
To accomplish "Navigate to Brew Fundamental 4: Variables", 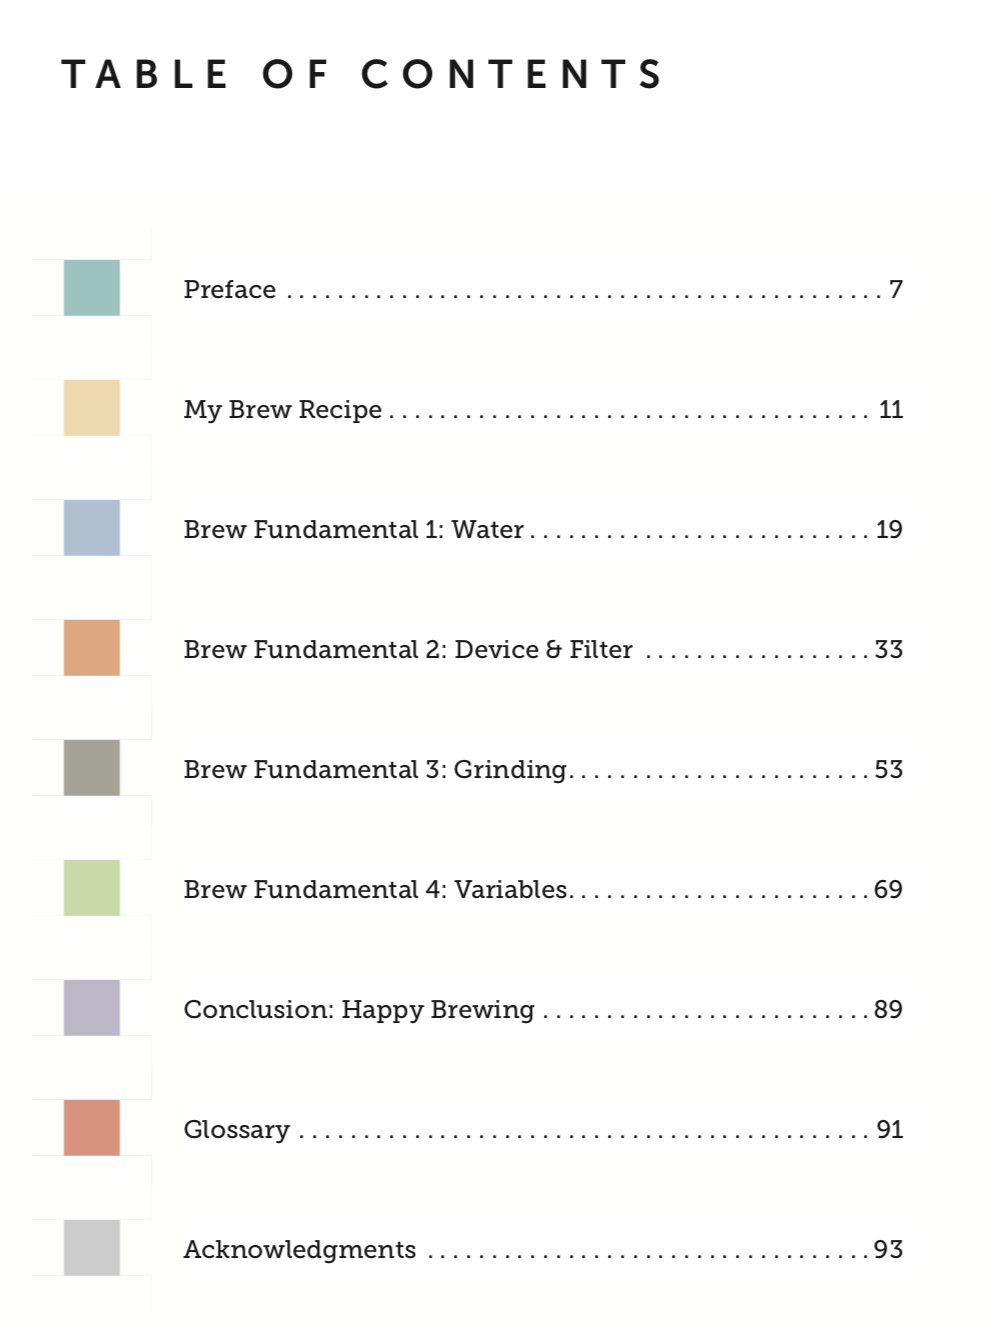I will pyautogui.click(x=543, y=890).
